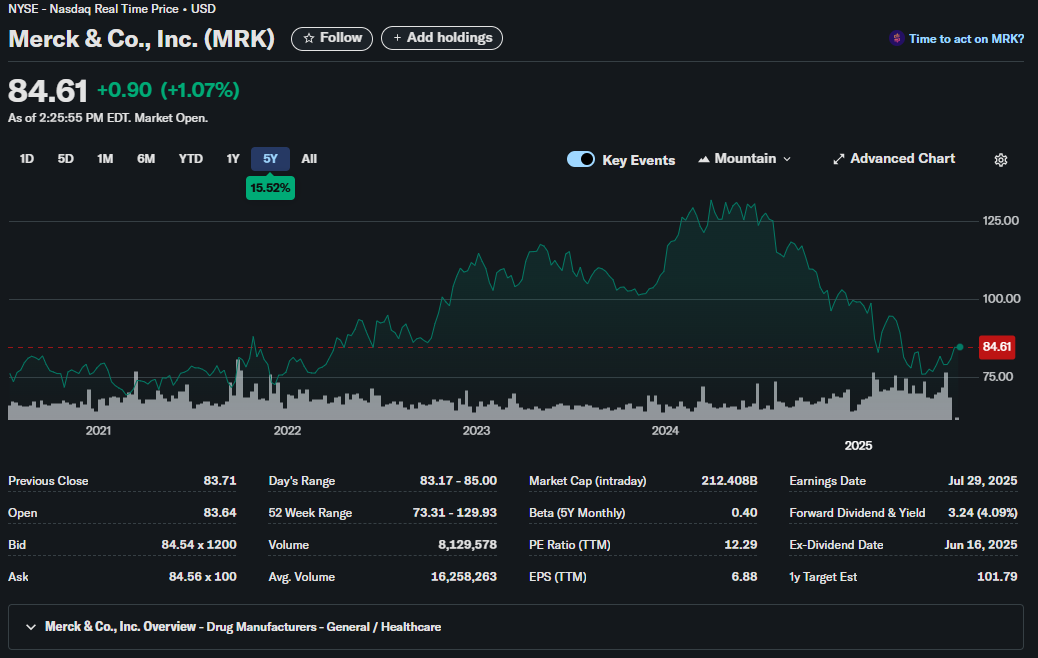Click the Volume value 8,129,578
Image resolution: width=1038 pixels, height=658 pixels.
467,545
